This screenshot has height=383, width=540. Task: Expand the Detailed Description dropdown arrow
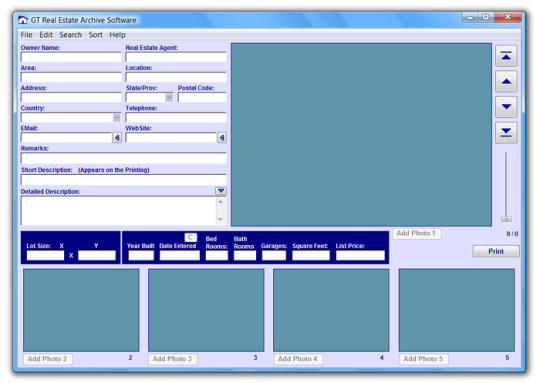click(x=221, y=191)
